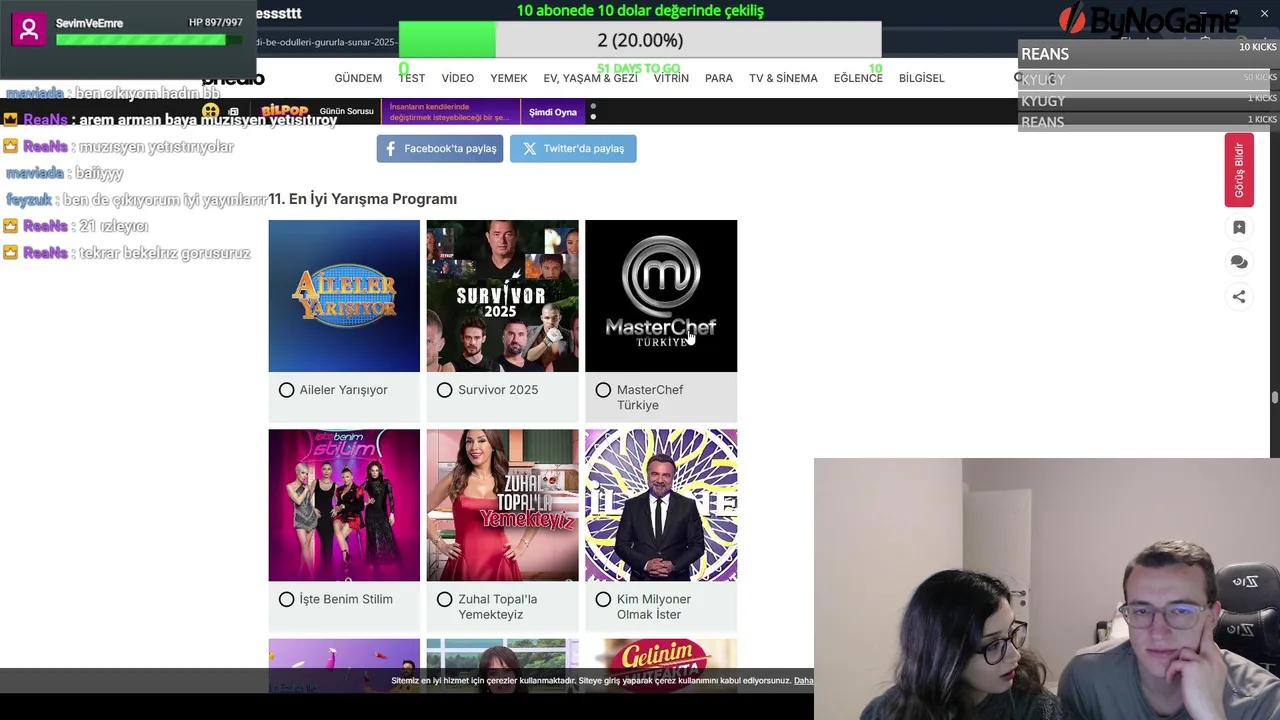Go to TV & SİNEMA section

783,78
